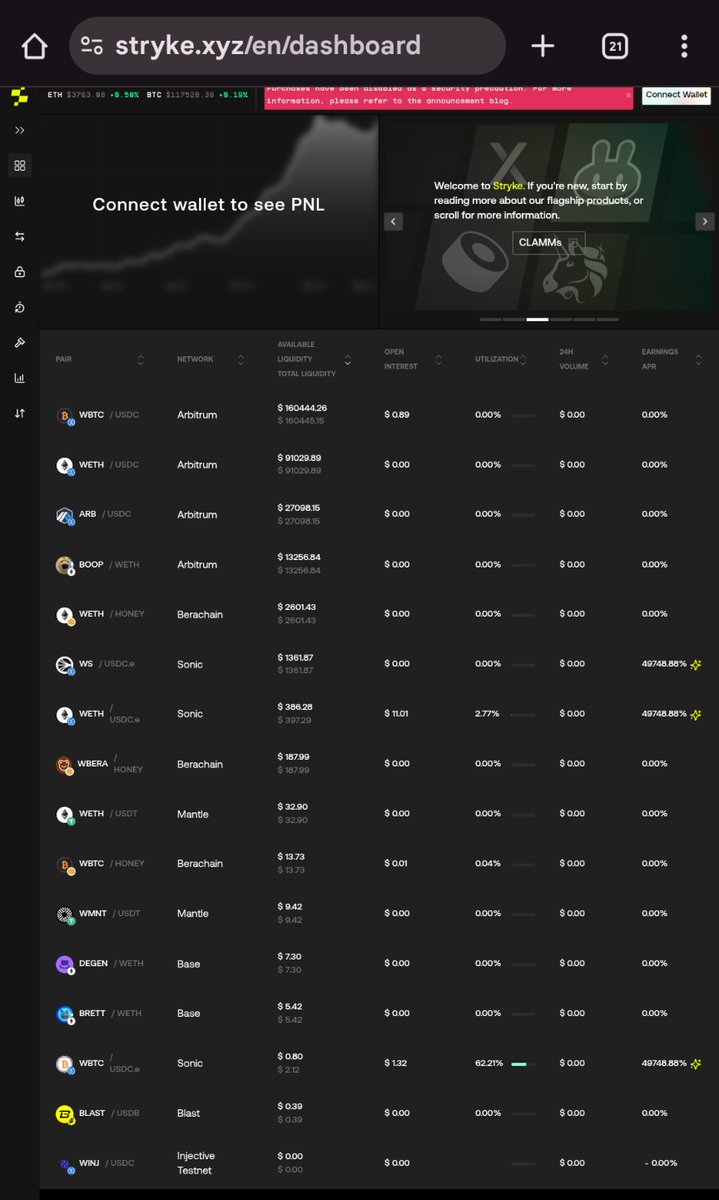Click the 0.04% utilization value
This screenshot has width=719, height=1200.
pos(488,864)
